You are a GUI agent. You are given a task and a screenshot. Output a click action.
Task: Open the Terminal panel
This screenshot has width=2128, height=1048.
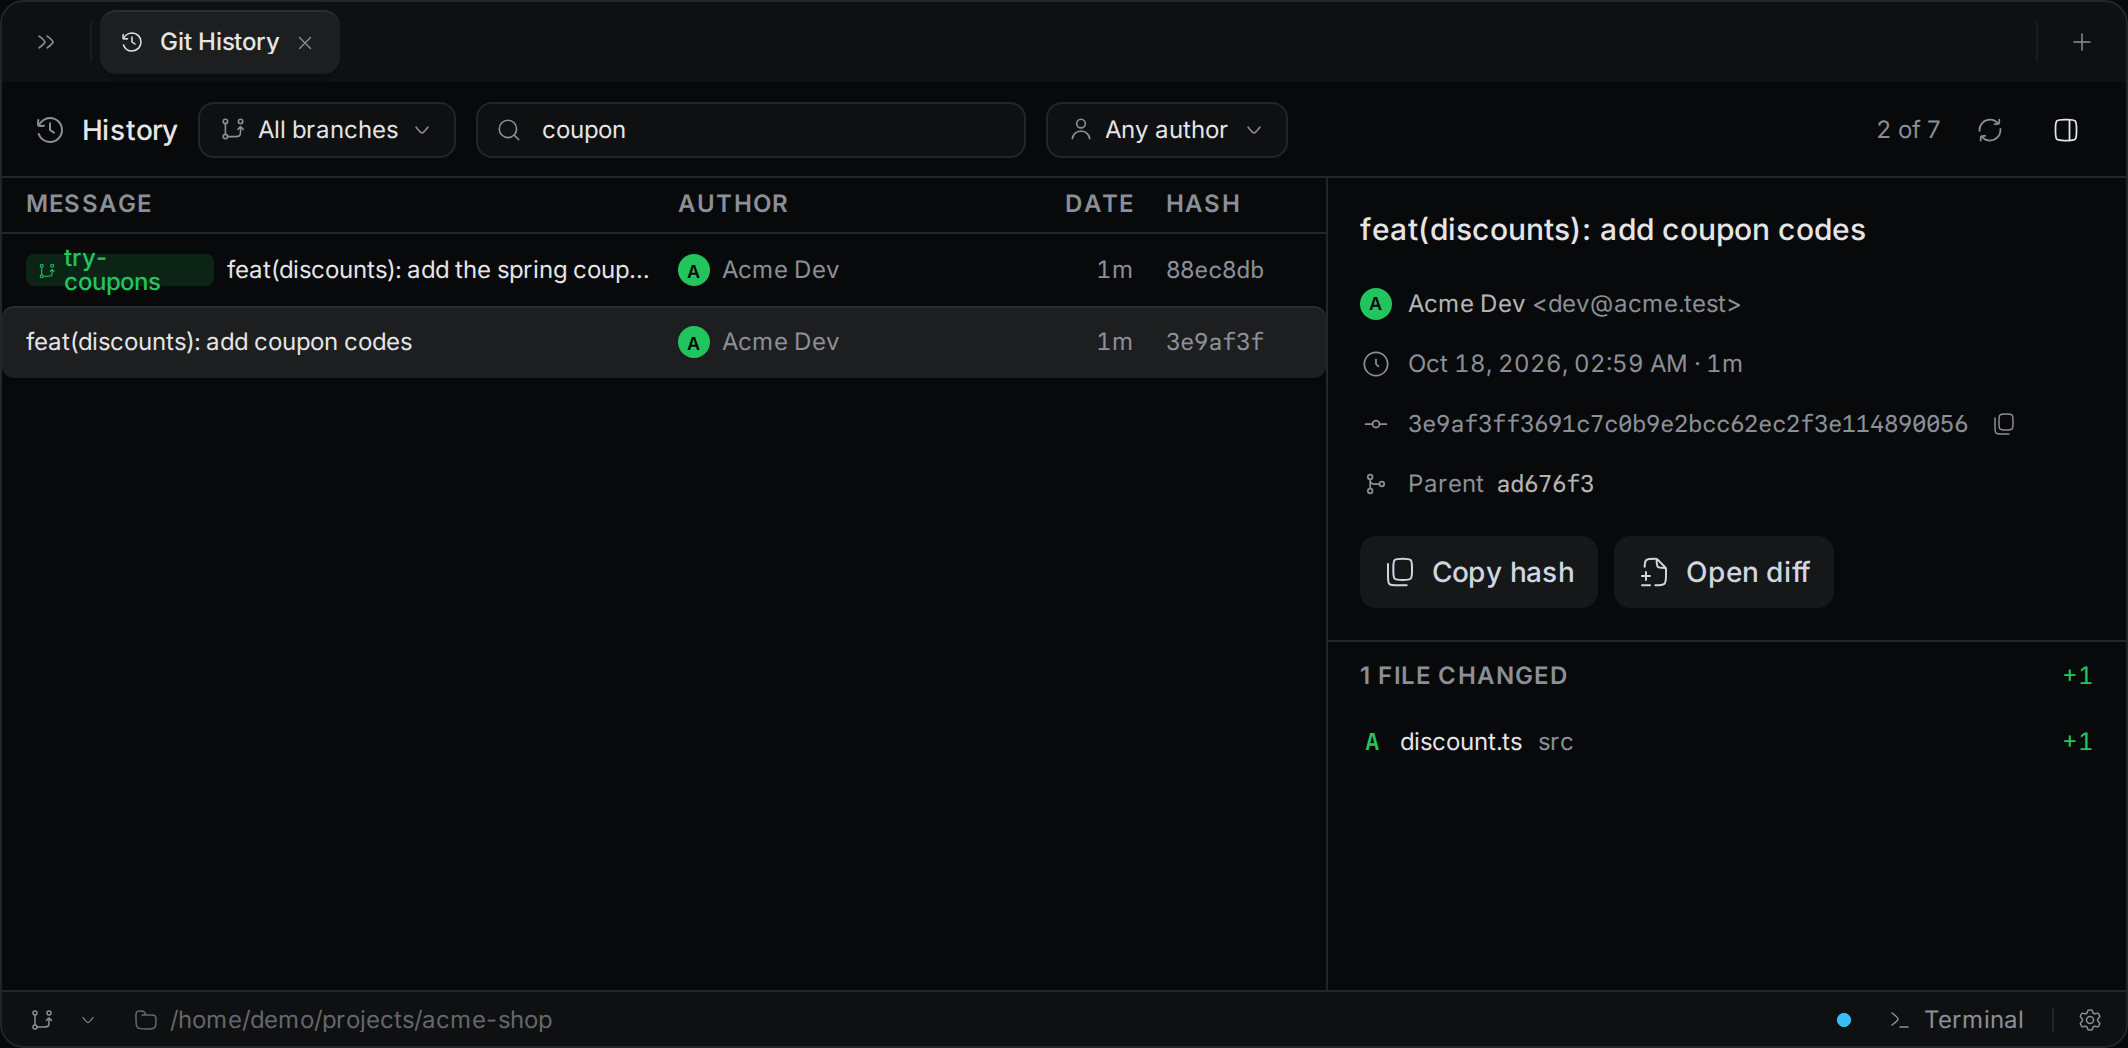click(1956, 1020)
